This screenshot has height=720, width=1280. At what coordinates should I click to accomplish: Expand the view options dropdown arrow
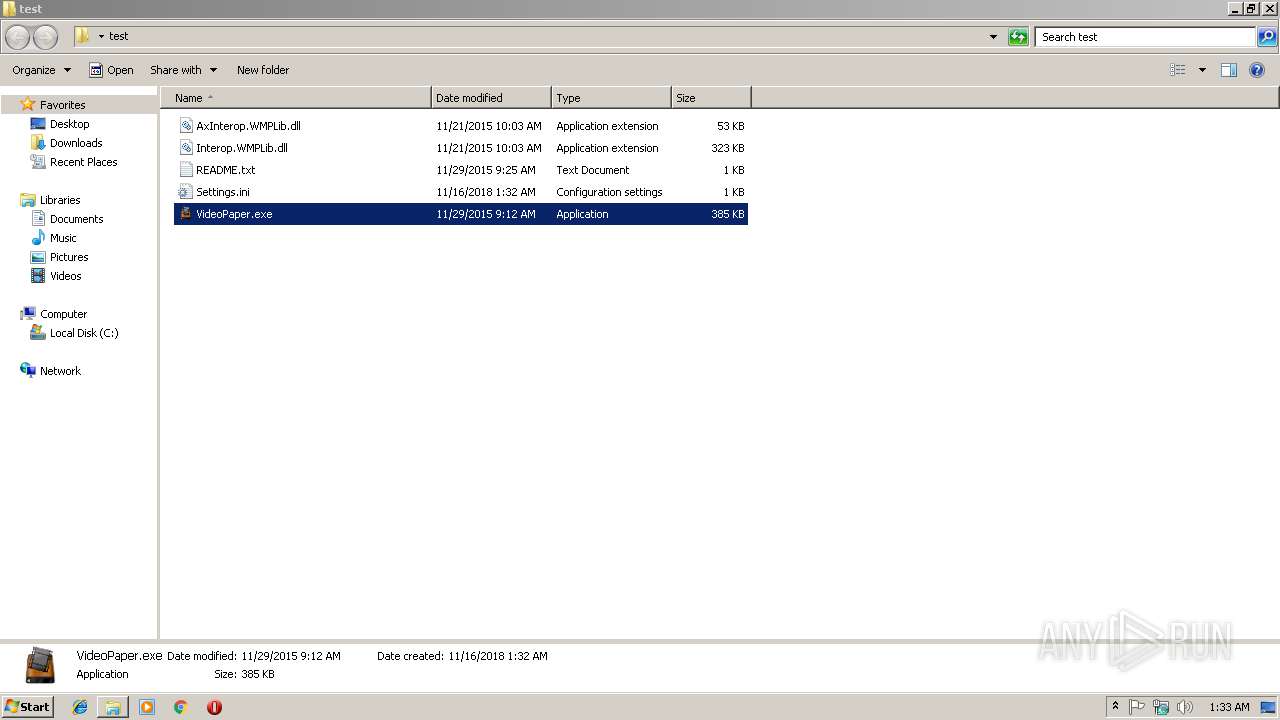[x=1202, y=70]
